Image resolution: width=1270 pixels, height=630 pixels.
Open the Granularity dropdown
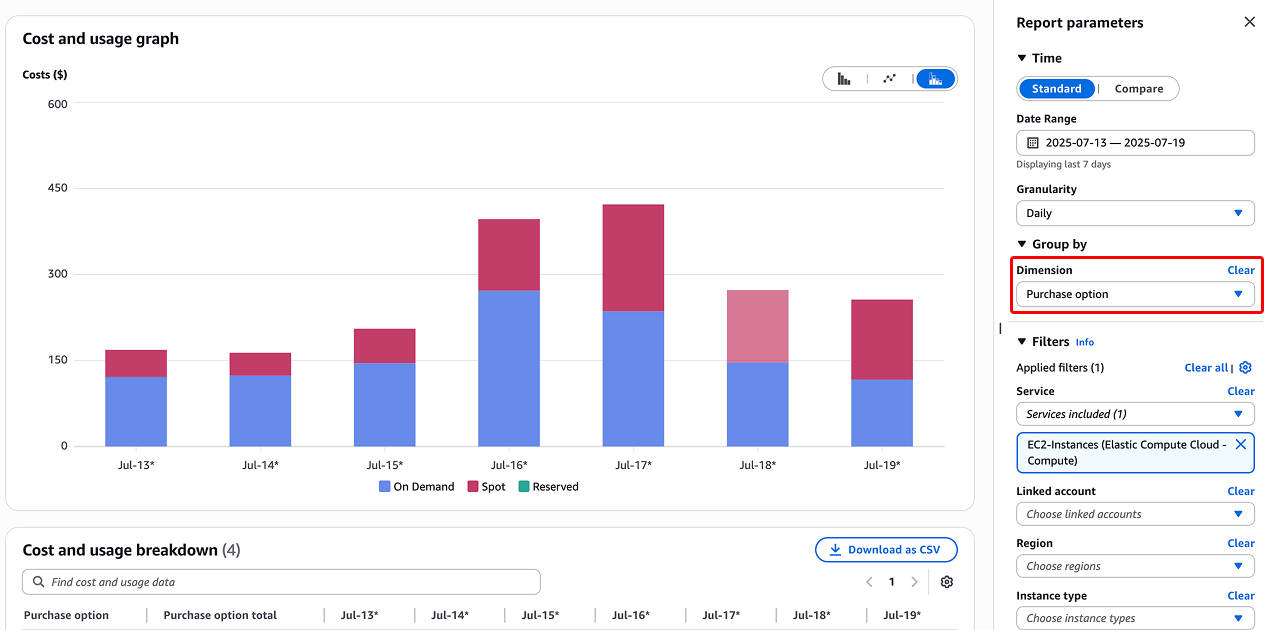(1135, 213)
